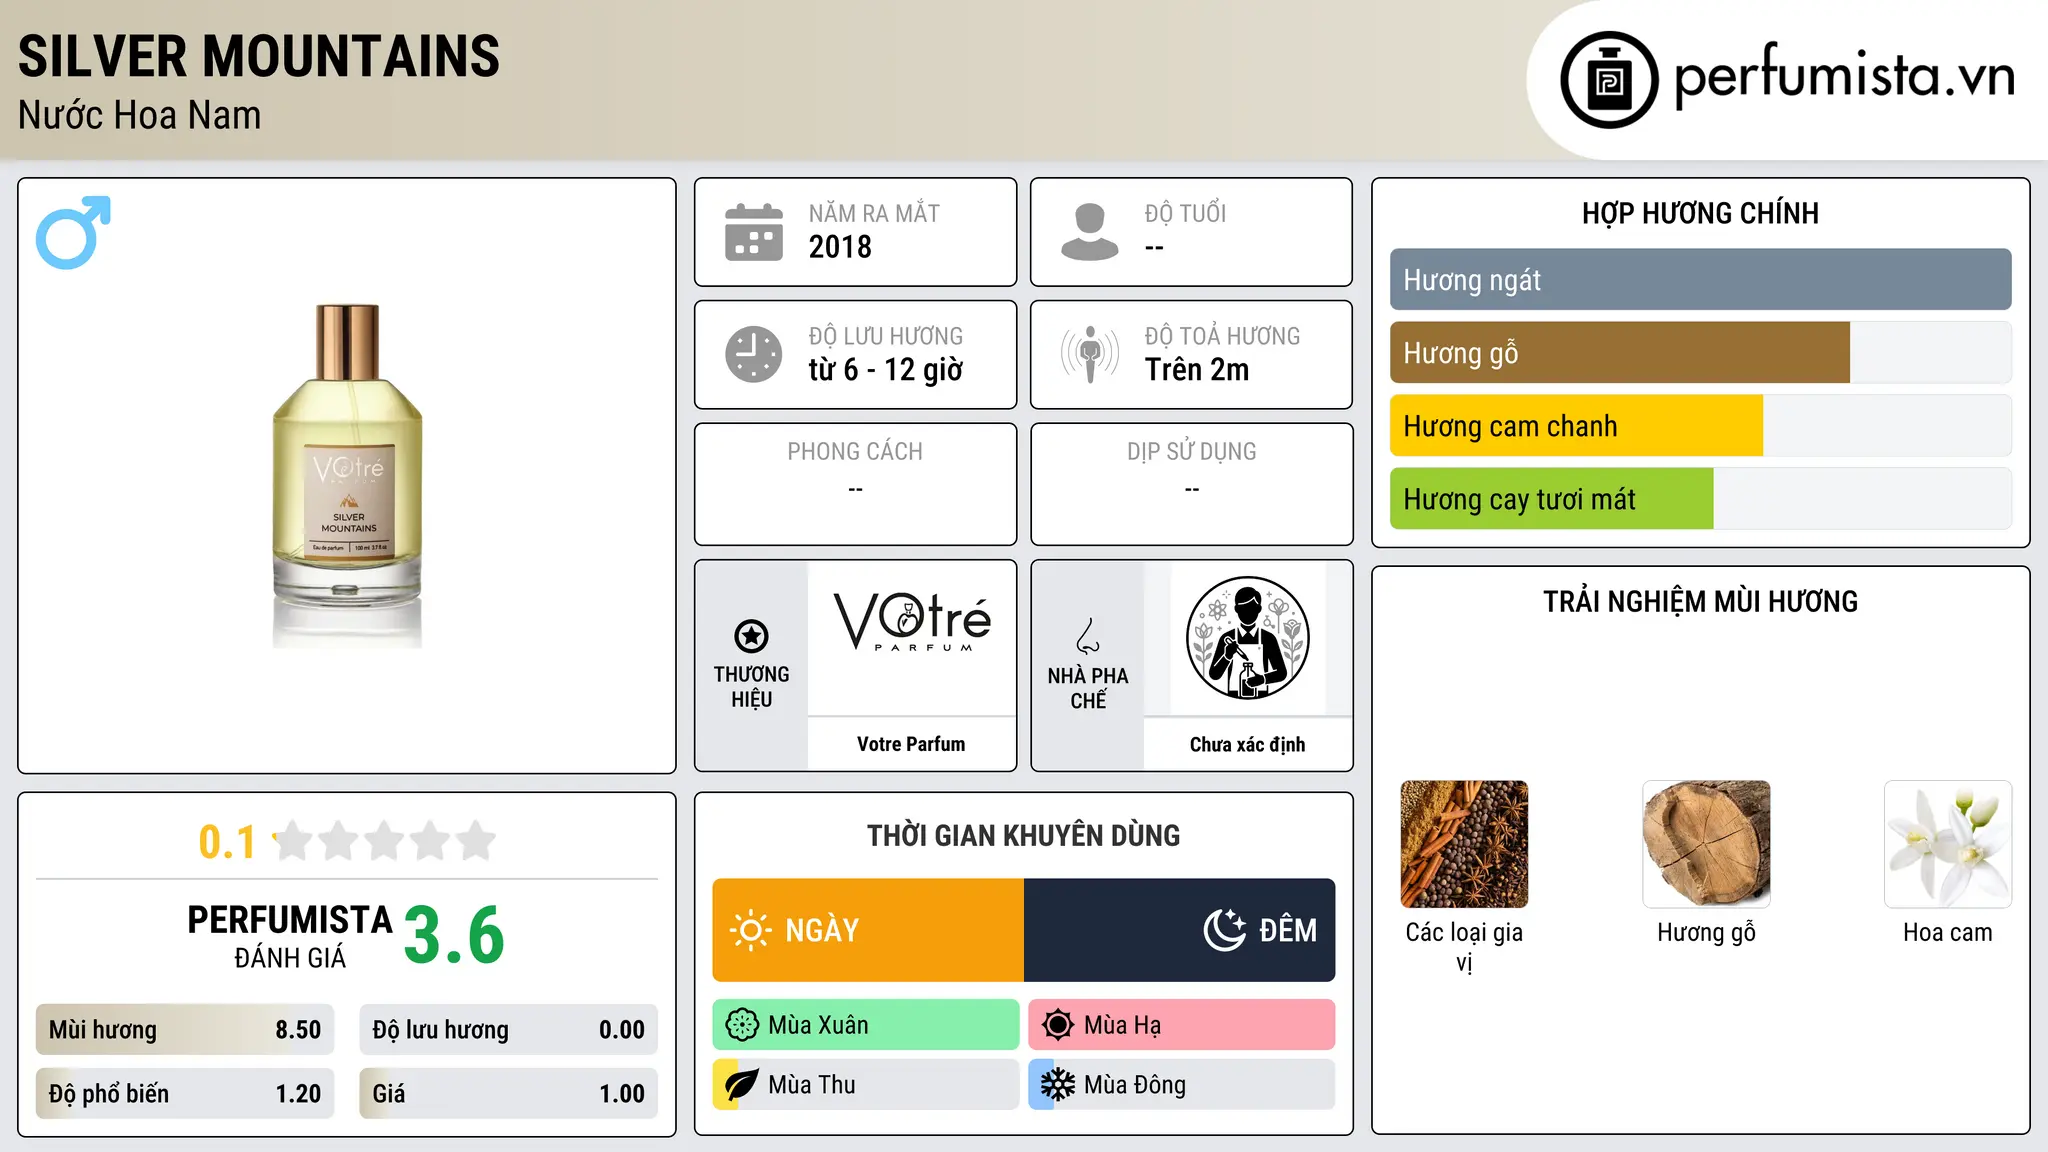Click the Mùi hương 8.50 score row
This screenshot has width=2048, height=1152.
(x=185, y=1030)
